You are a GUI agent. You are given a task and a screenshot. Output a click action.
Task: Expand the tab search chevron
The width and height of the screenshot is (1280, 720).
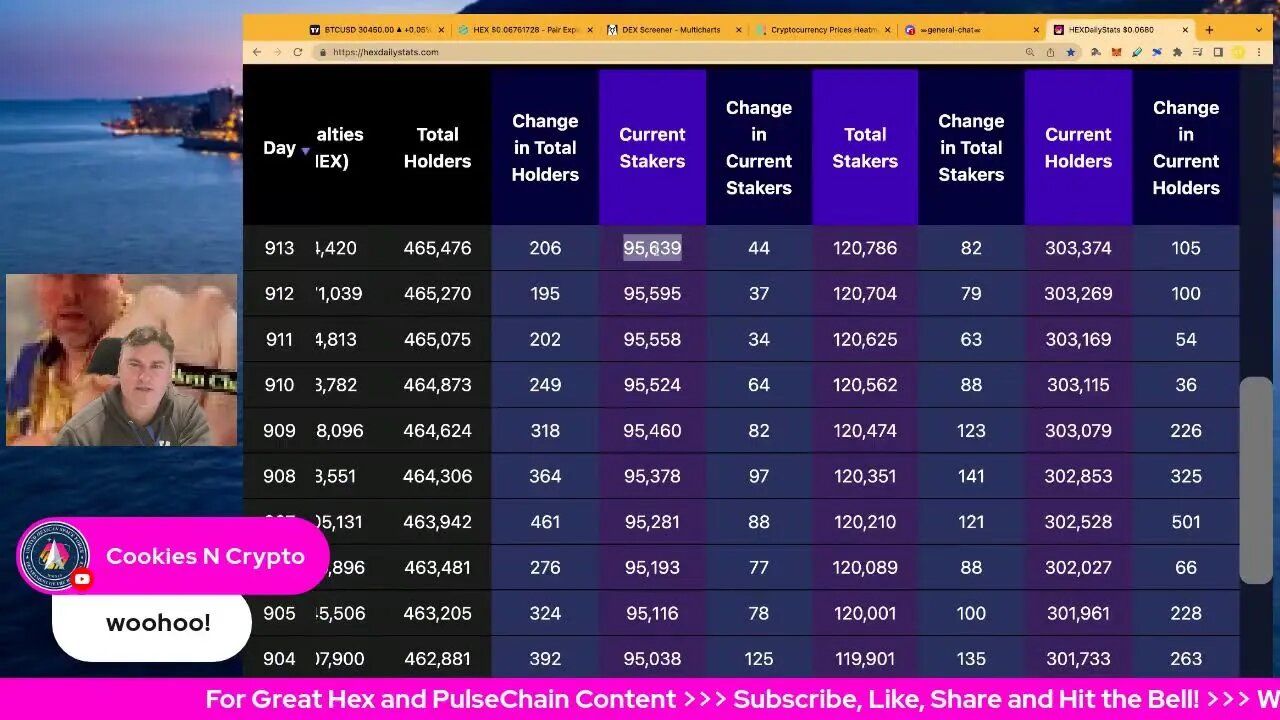[x=1259, y=30]
